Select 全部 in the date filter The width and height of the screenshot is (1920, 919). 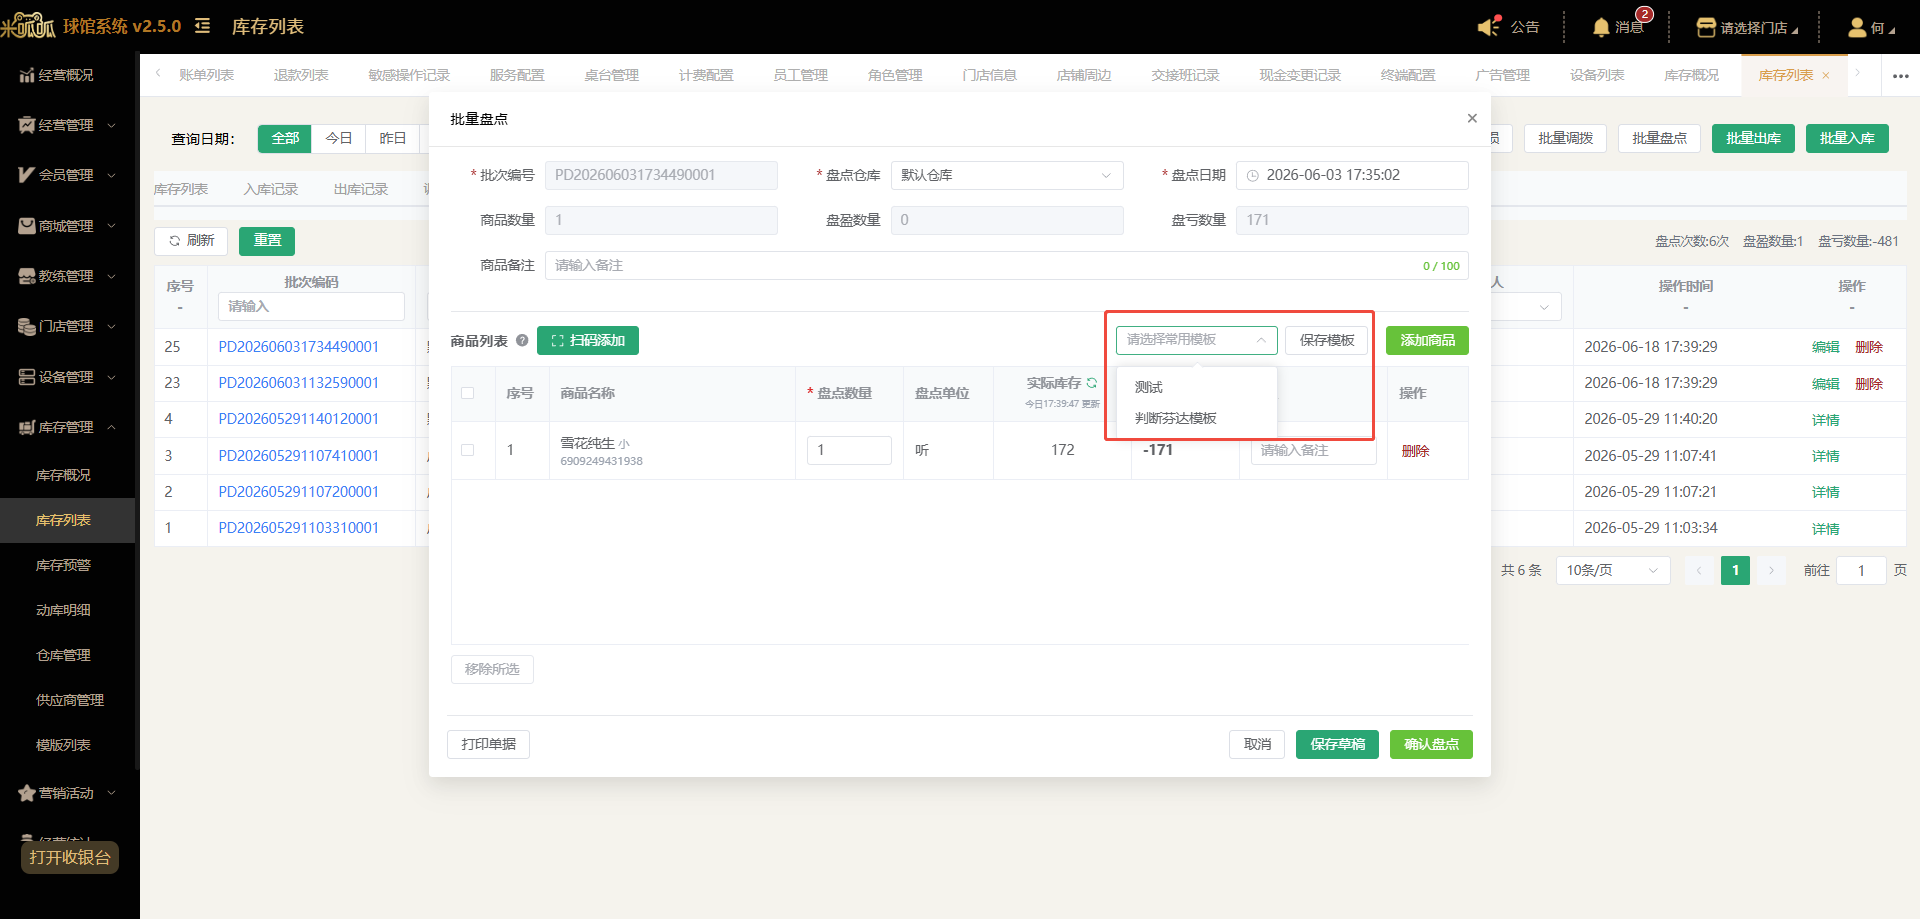(x=285, y=138)
